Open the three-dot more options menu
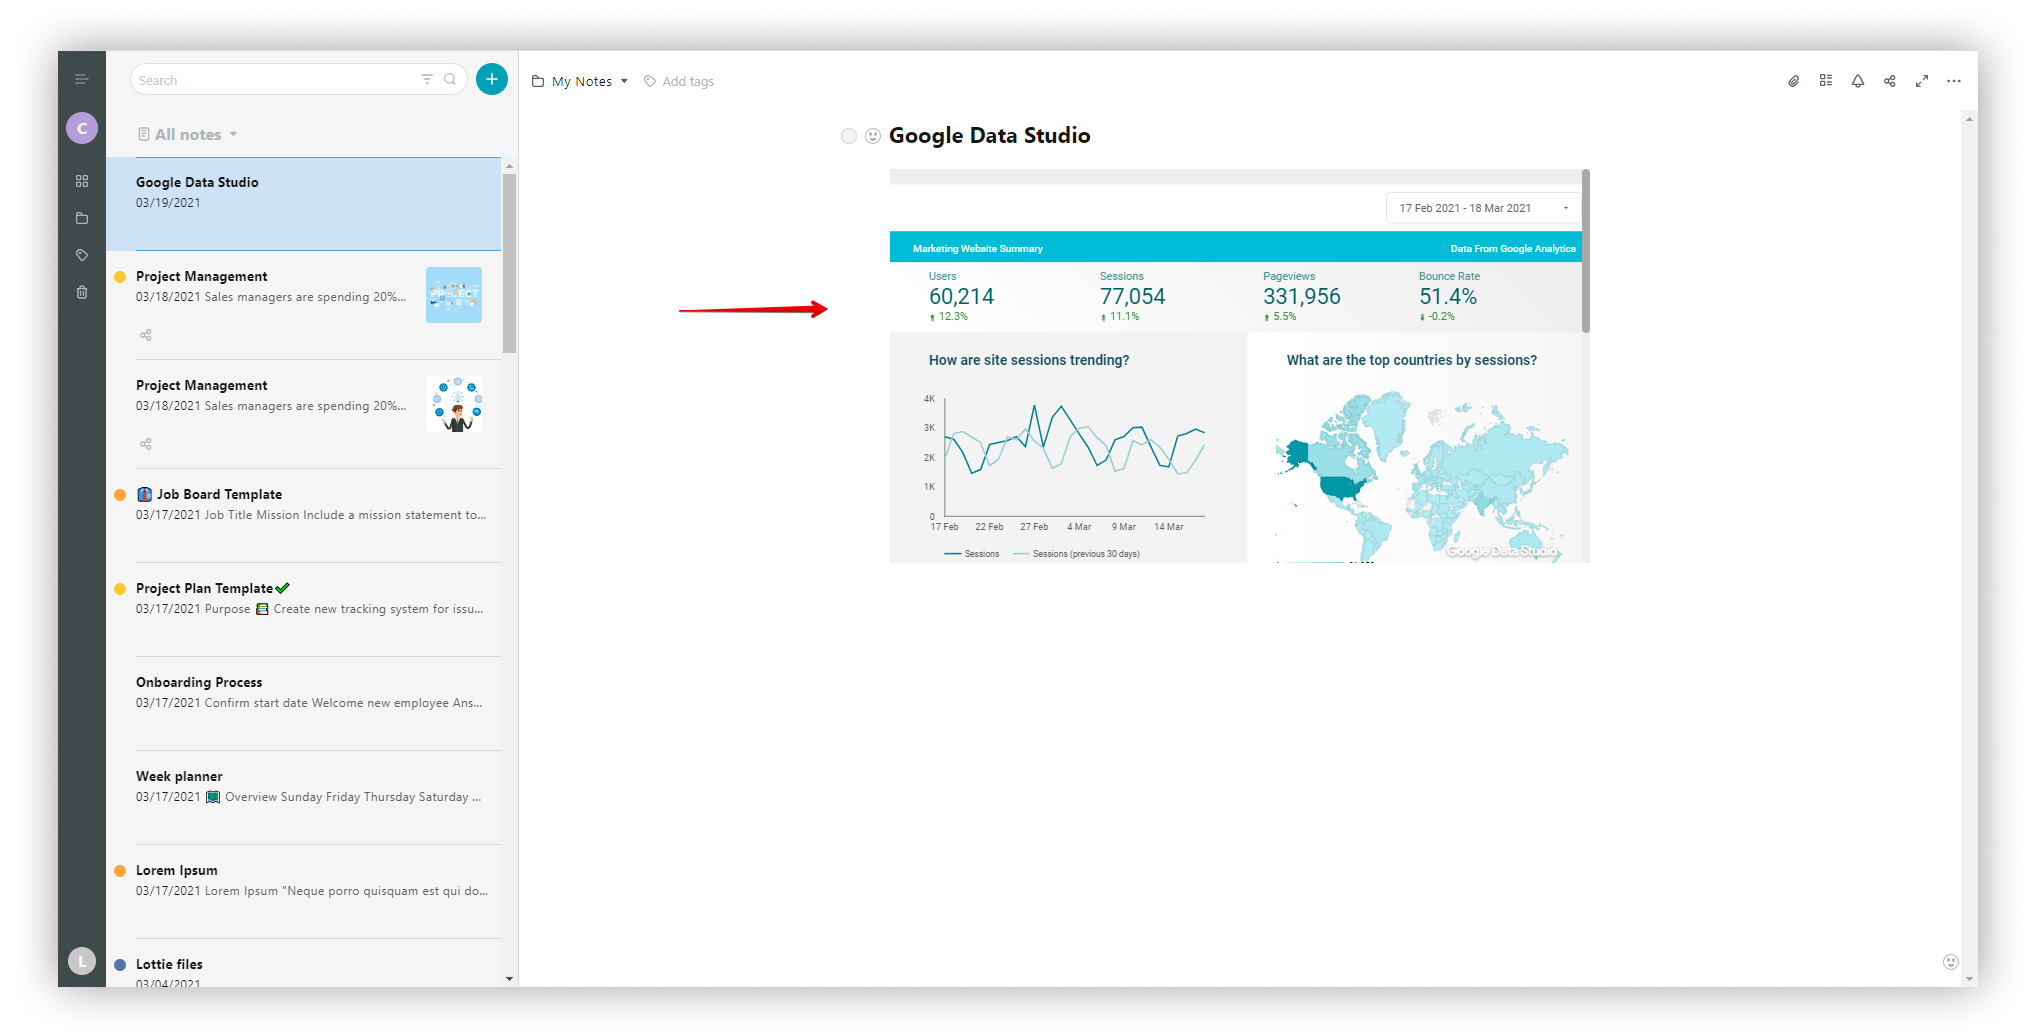This screenshot has height=1036, width=2038. [x=1954, y=81]
